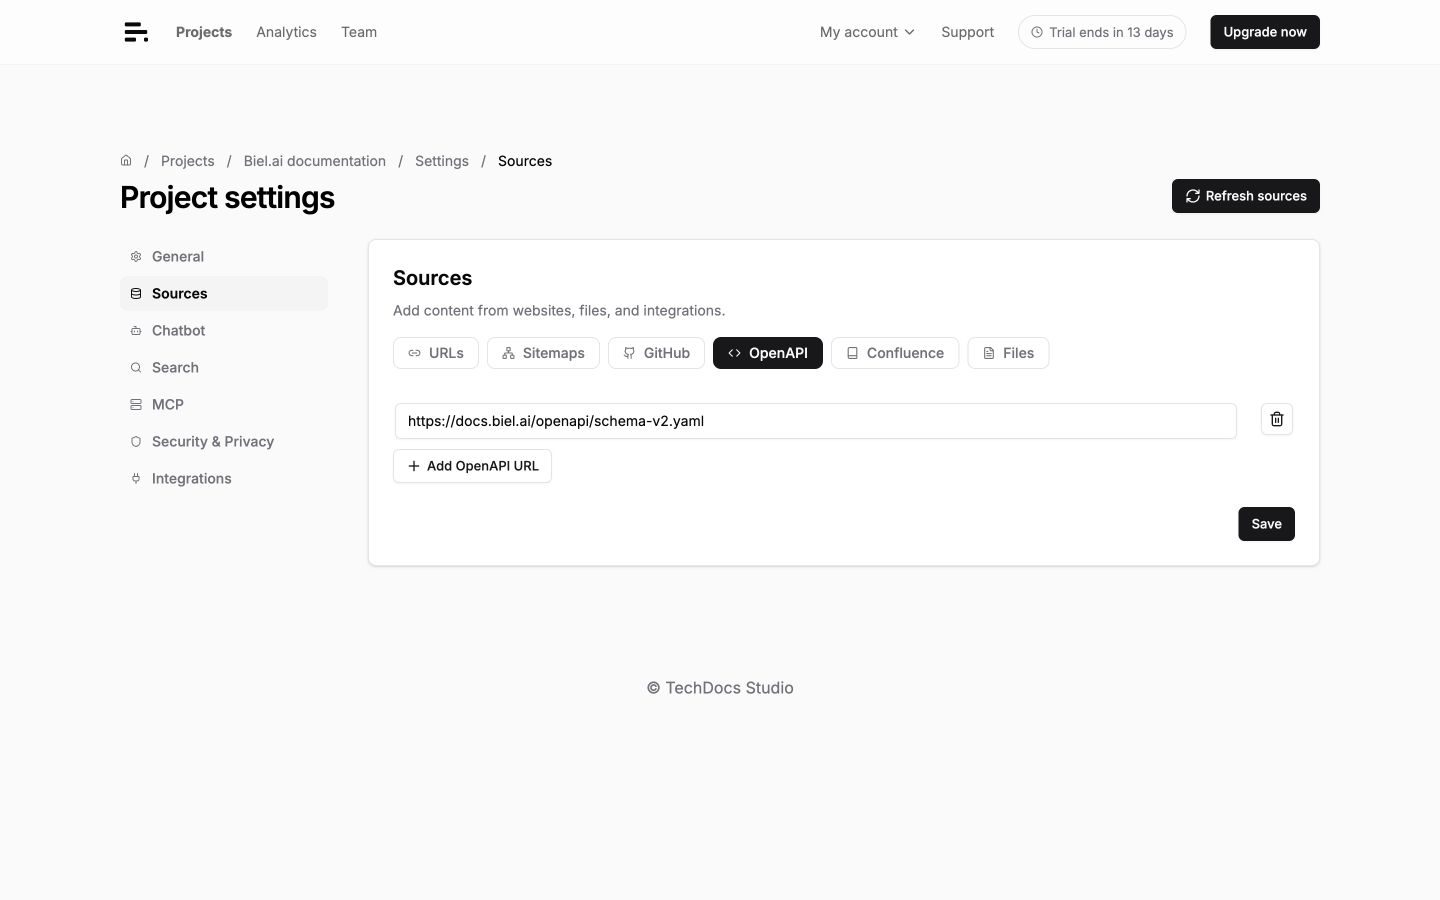The height and width of the screenshot is (900, 1440).
Task: Open General settings in sidebar
Action: (x=224, y=256)
